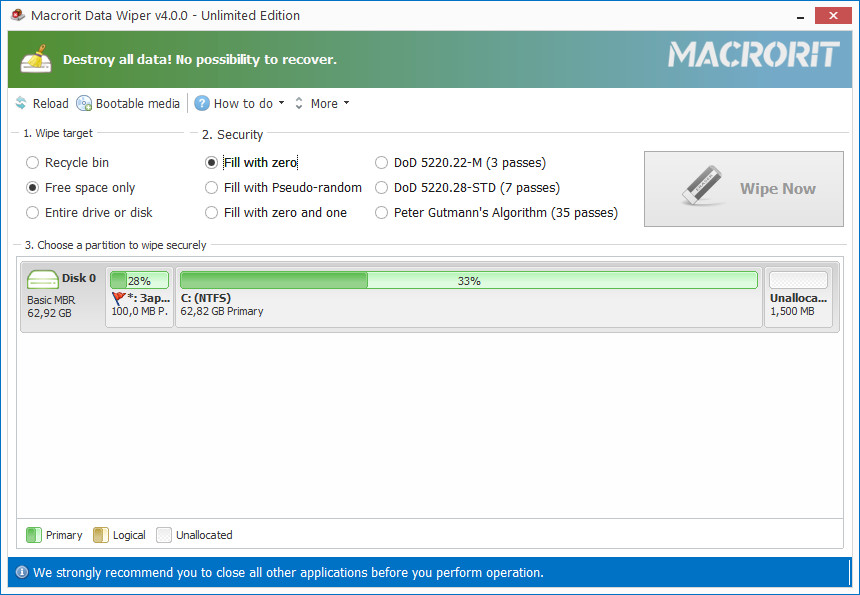The image size is (860, 595).
Task: Select the C: (NTFS) partition label
Action: (206, 298)
